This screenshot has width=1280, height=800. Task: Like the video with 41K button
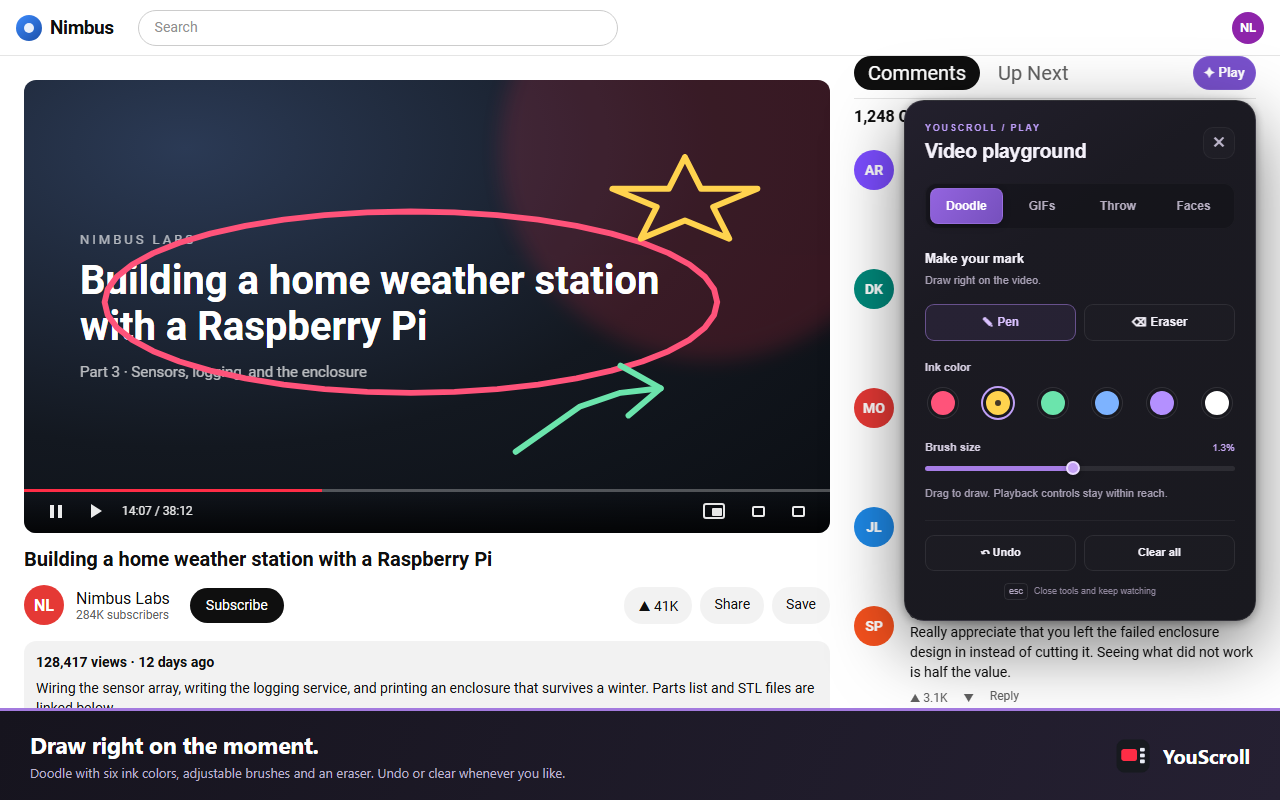pos(658,605)
